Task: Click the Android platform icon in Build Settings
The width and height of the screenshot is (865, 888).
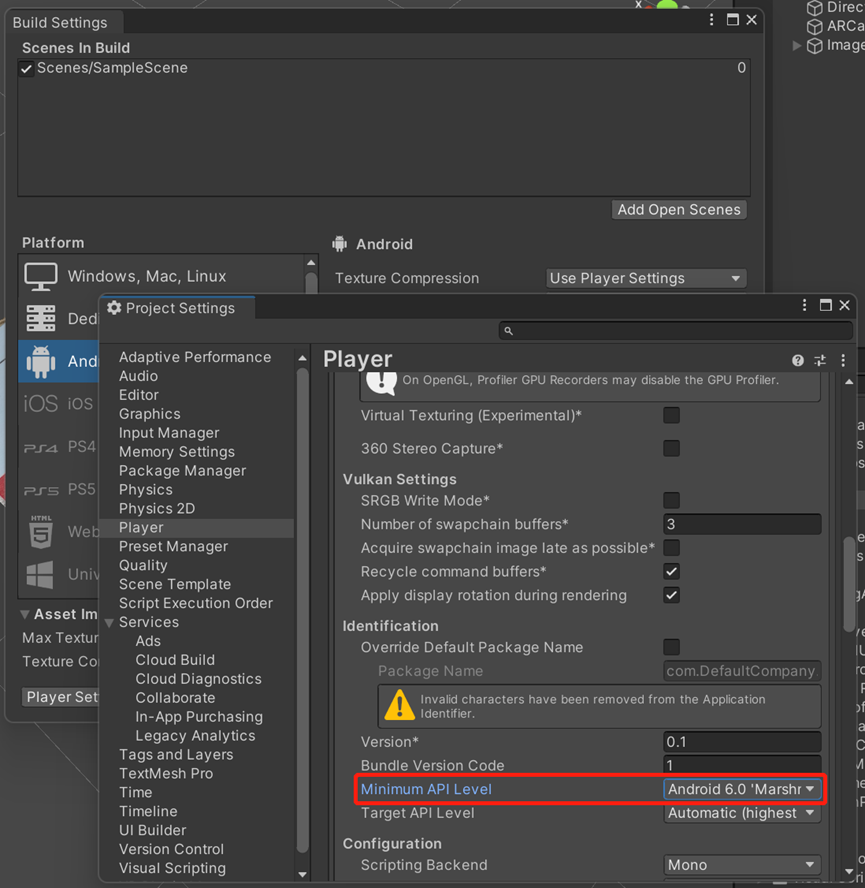Action: [41, 361]
